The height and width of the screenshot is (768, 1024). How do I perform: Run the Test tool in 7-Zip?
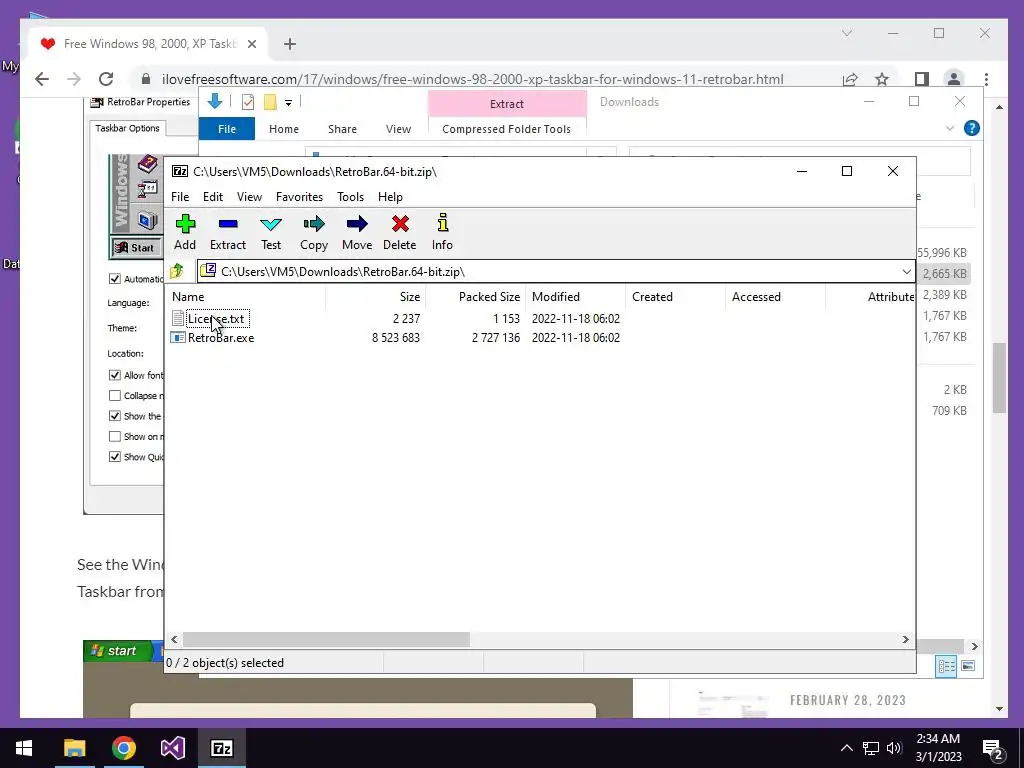271,225
